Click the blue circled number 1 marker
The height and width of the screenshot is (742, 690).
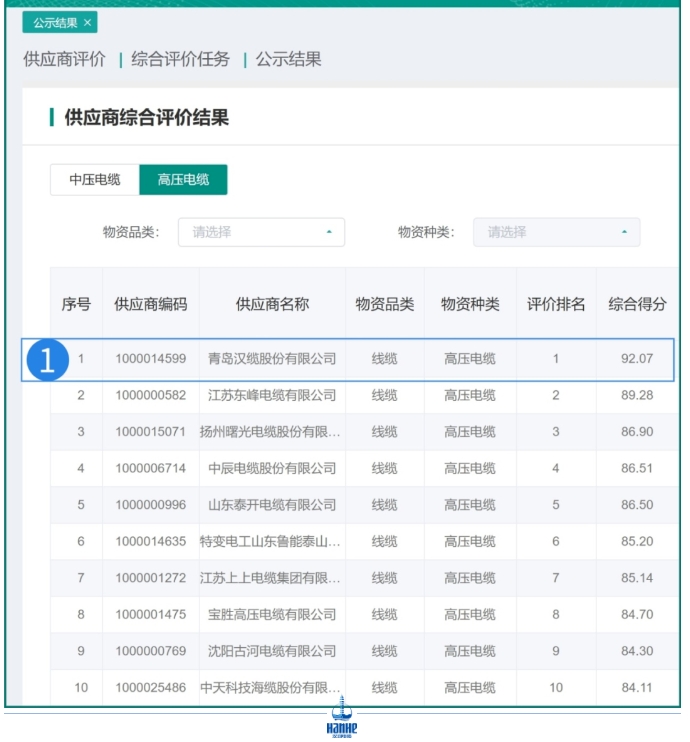[49, 360]
